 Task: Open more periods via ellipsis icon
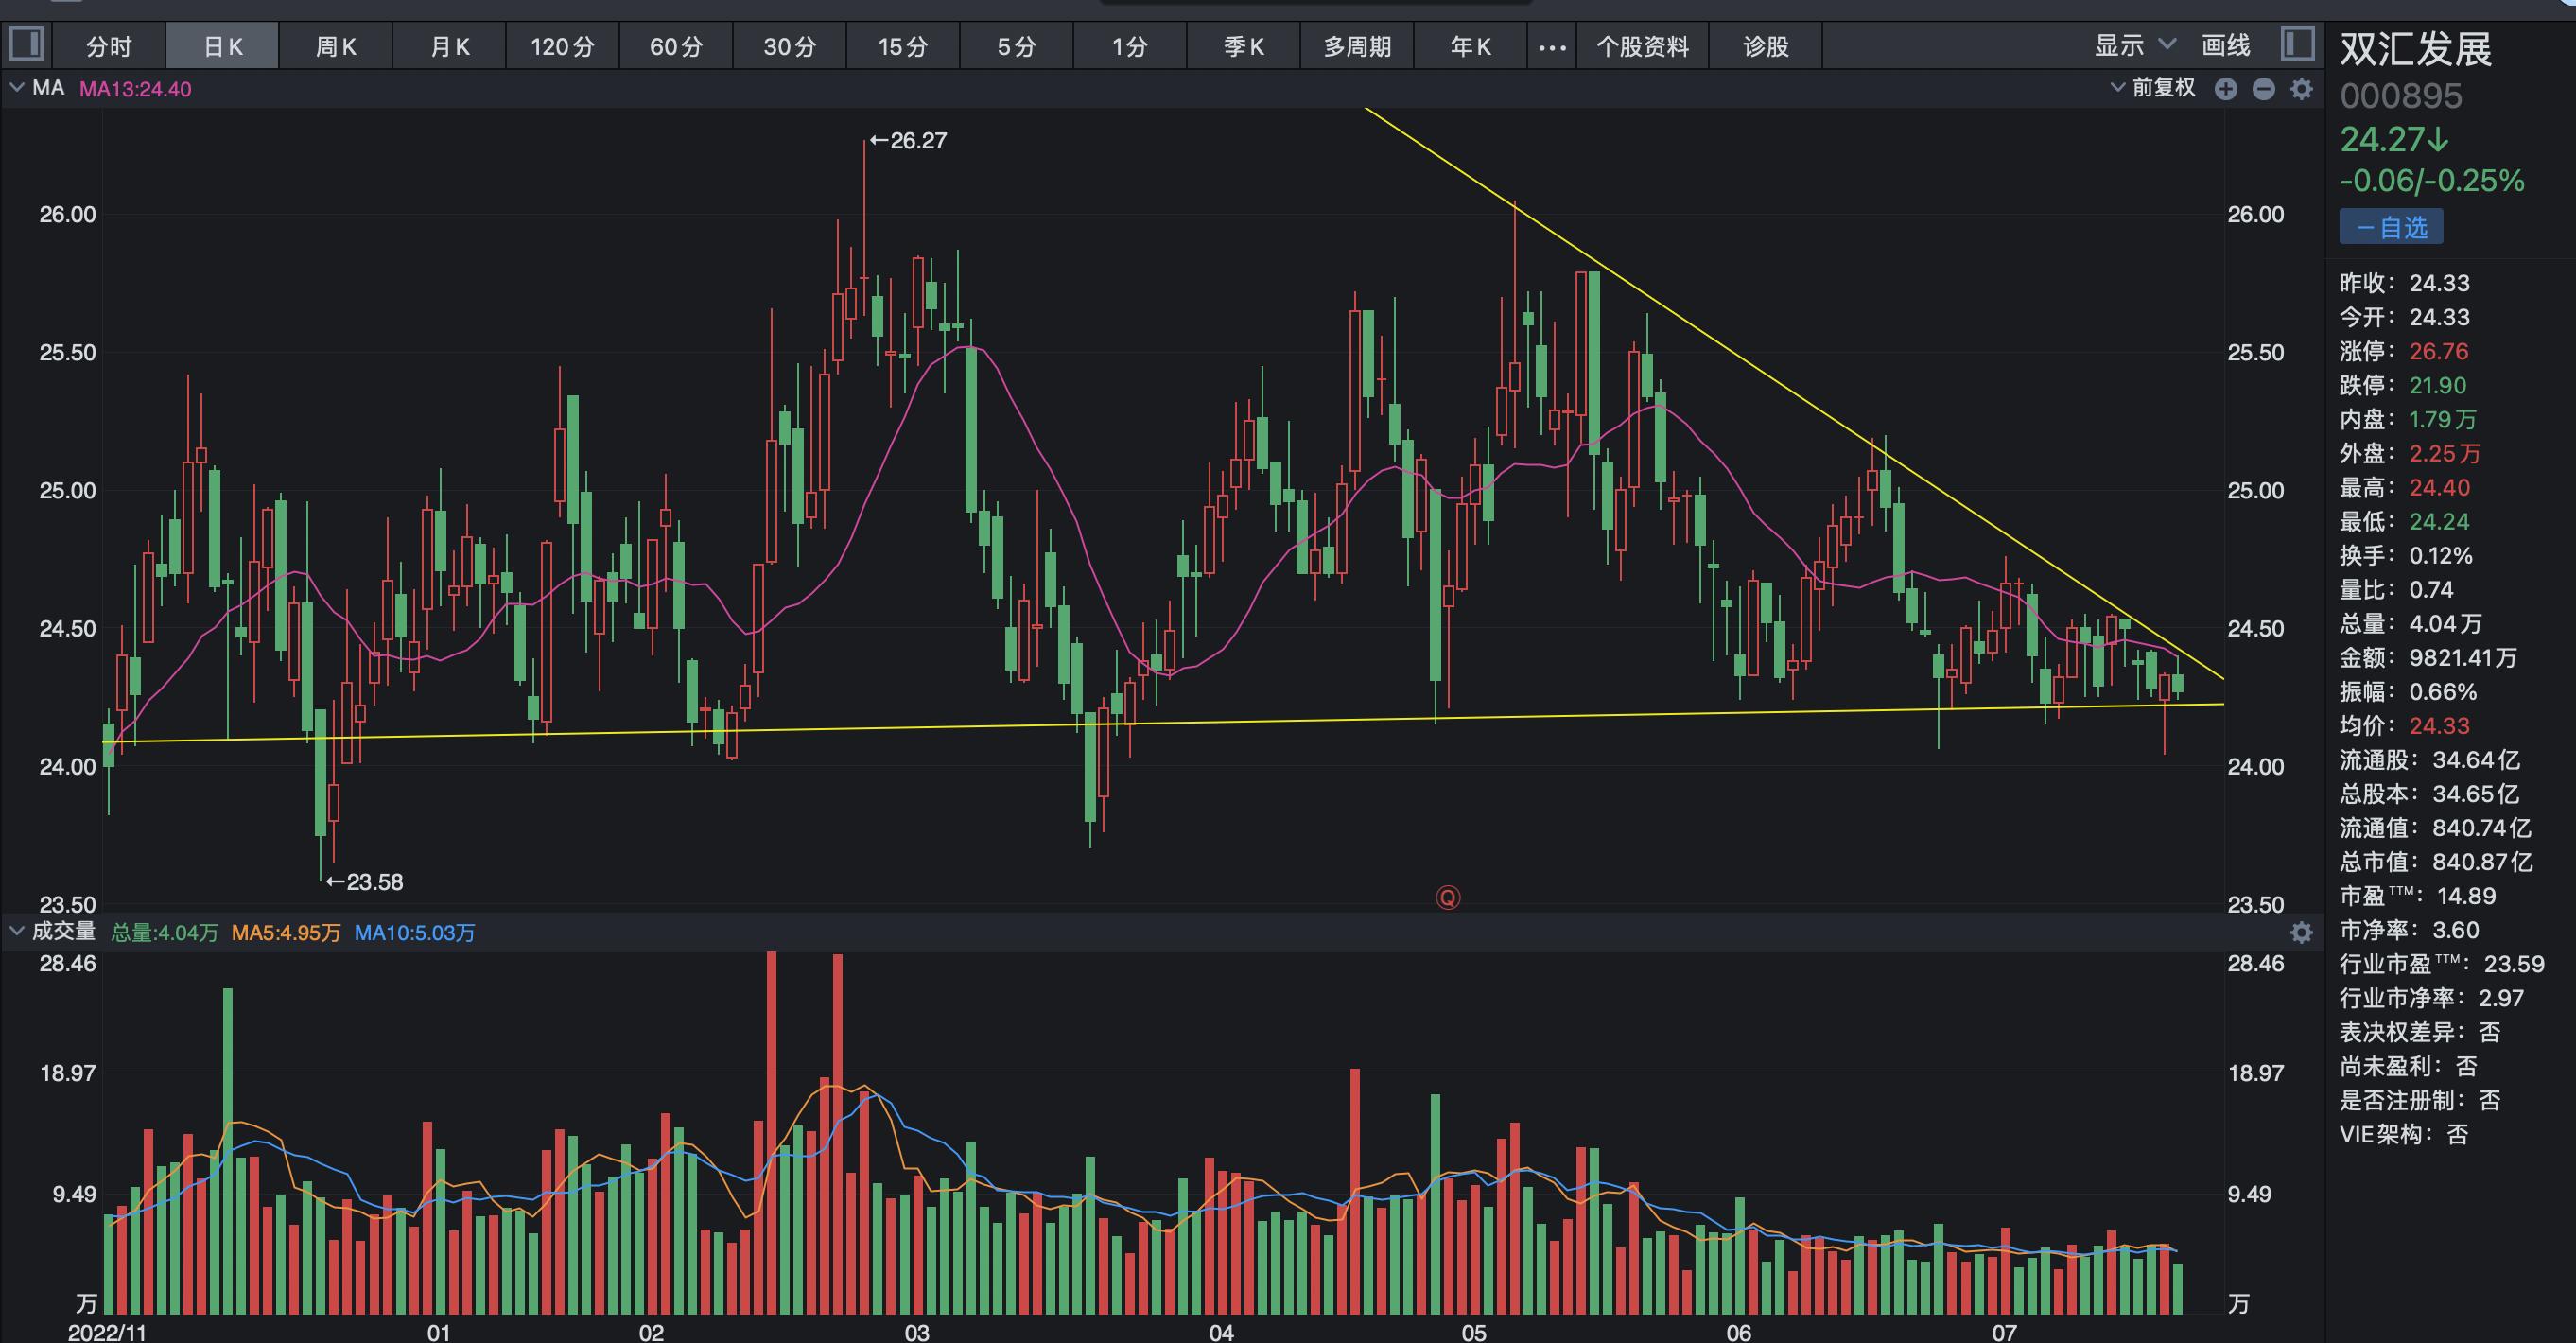[x=1552, y=47]
